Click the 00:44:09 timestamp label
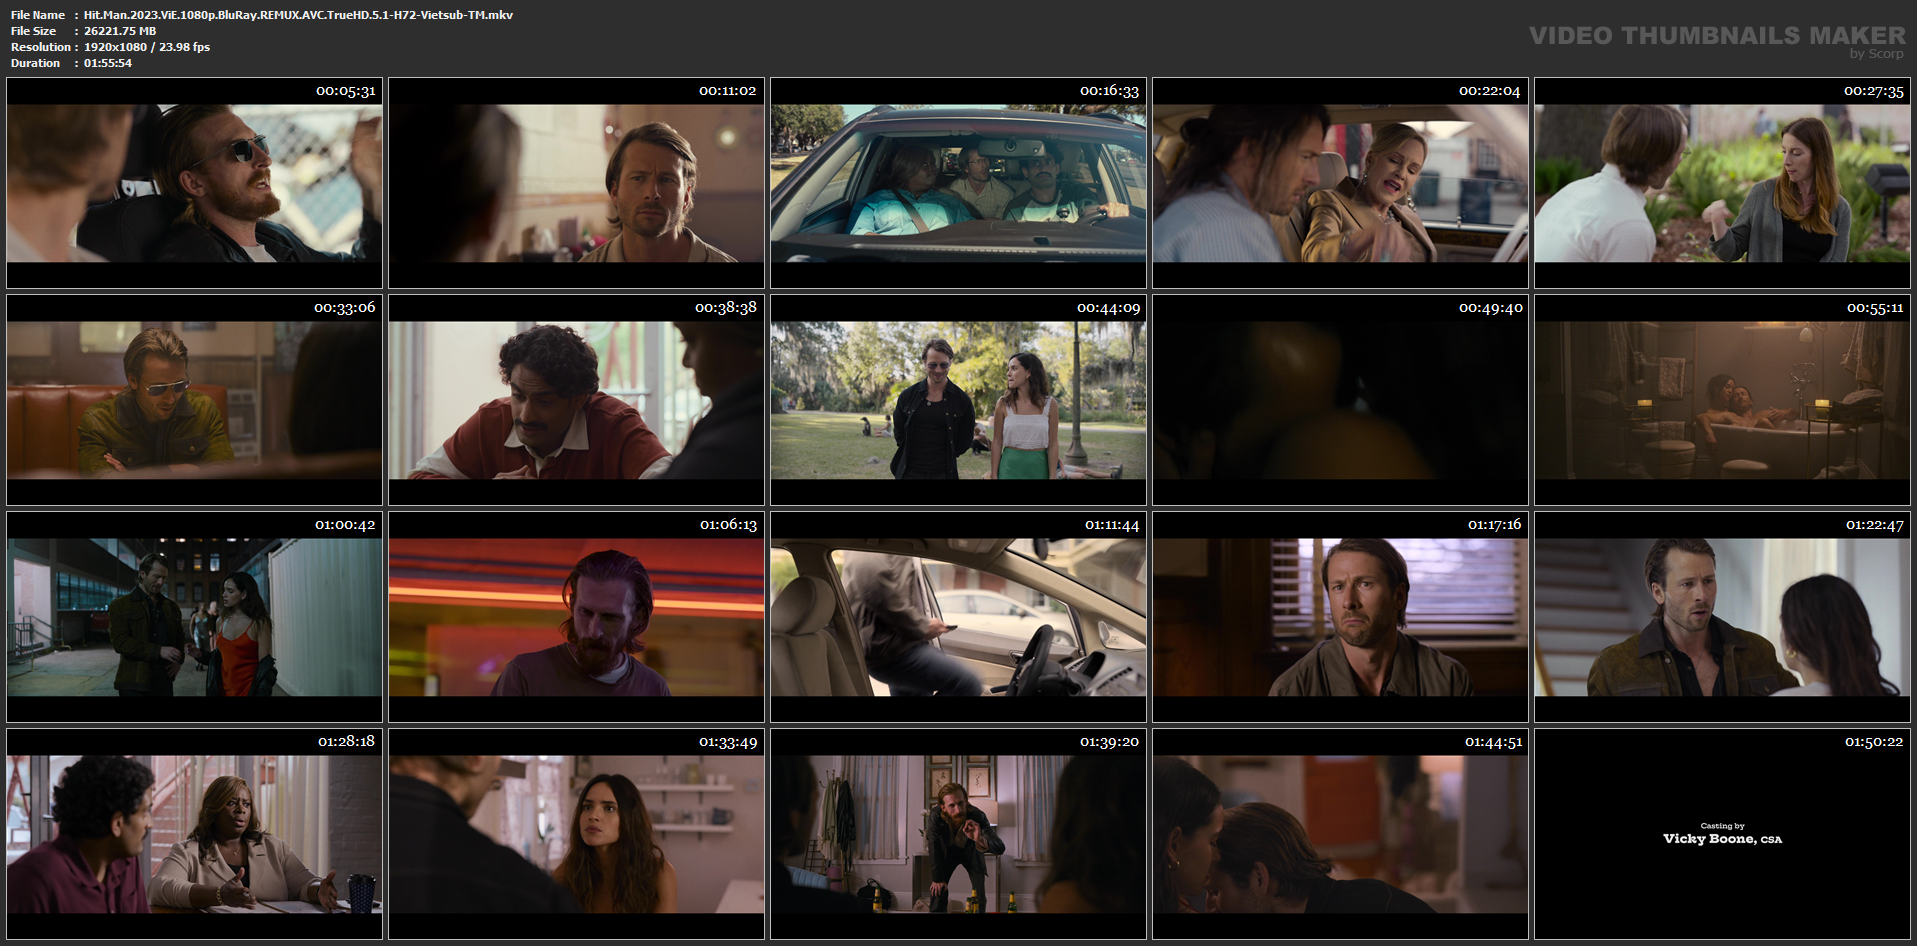 coord(1109,308)
